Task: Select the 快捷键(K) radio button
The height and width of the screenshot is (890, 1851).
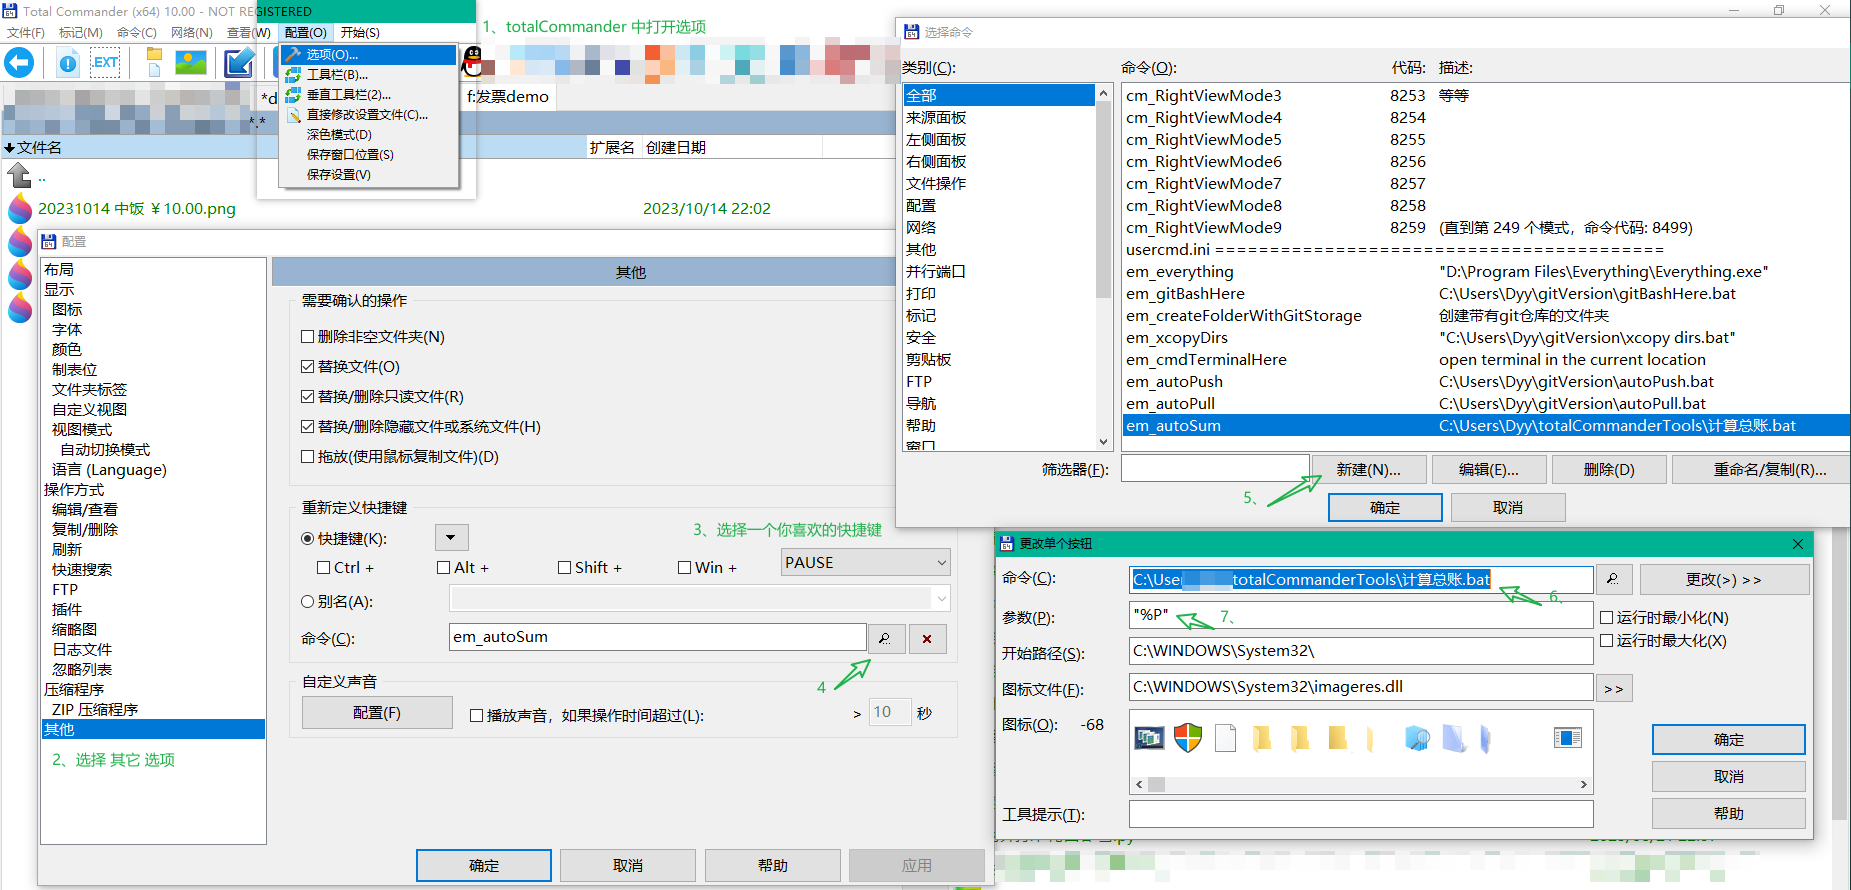Action: 308,538
